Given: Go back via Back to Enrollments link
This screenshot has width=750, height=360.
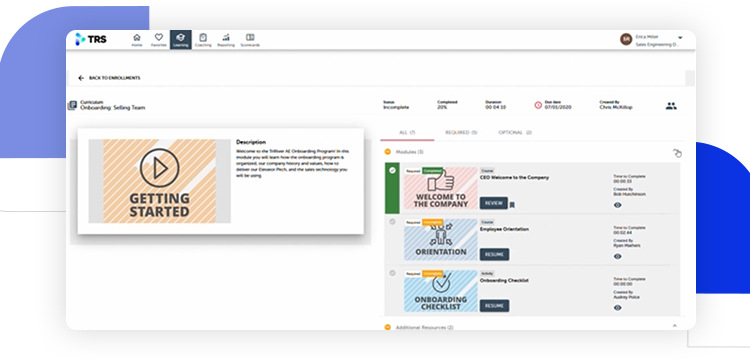Looking at the screenshot, I should coord(110,78).
